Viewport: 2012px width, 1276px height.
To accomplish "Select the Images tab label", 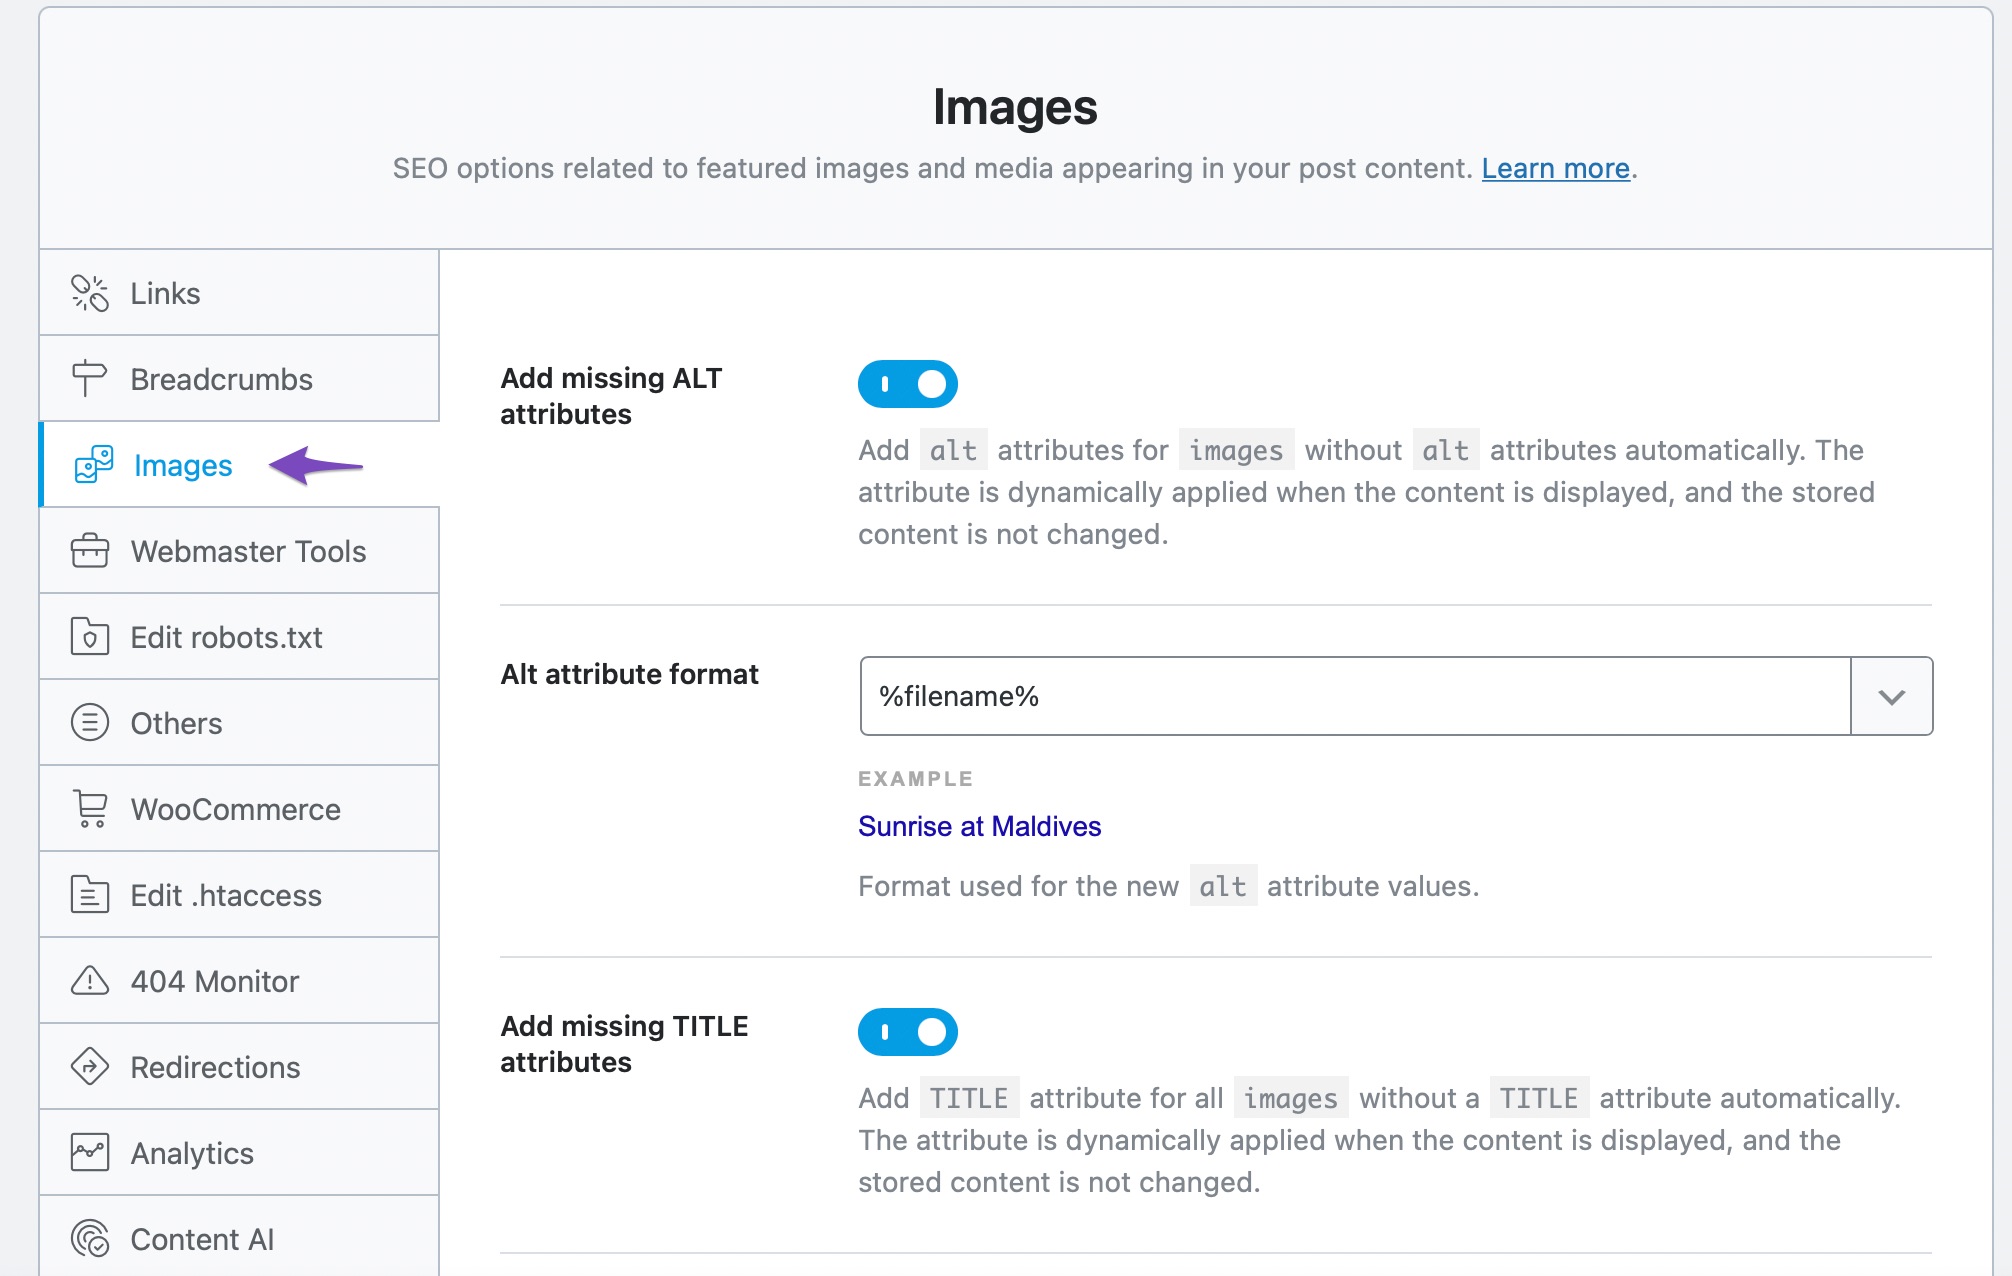I will click(183, 466).
